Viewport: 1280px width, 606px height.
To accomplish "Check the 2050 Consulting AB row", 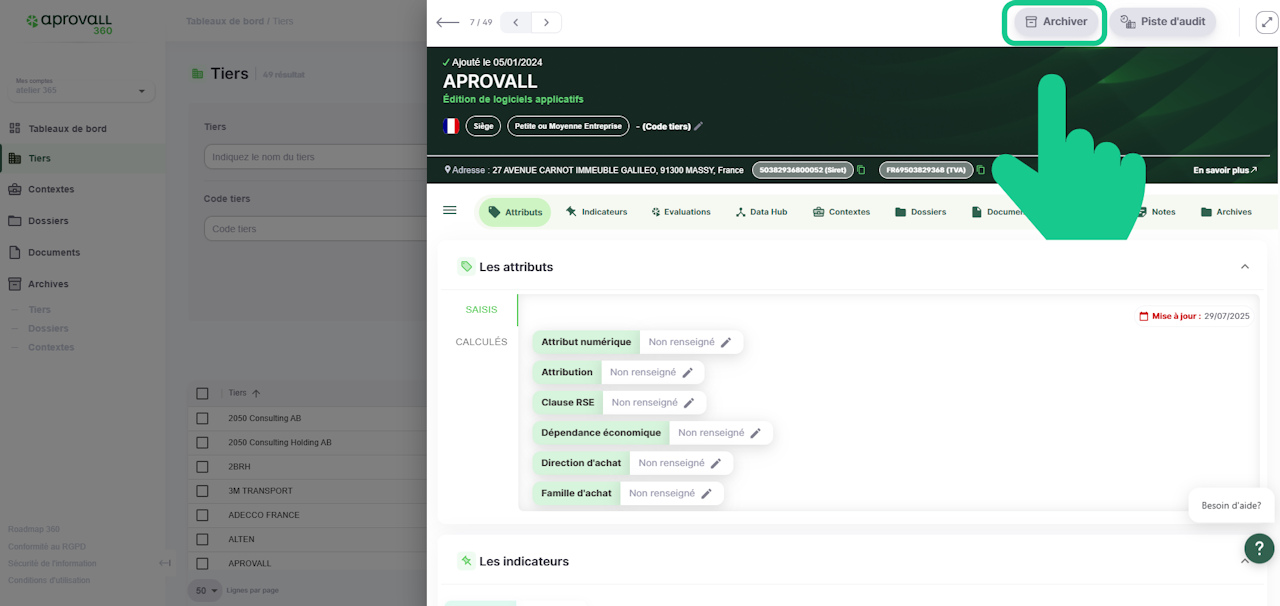I will point(203,418).
